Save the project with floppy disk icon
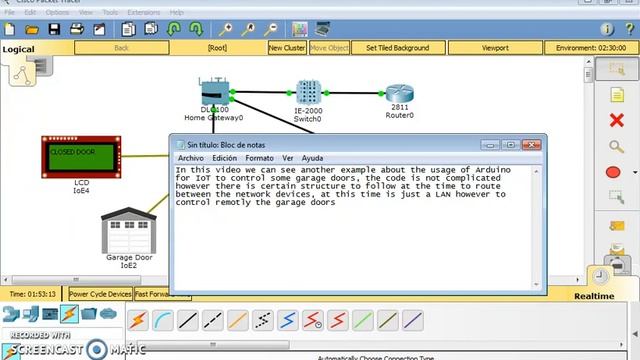The image size is (640, 360). [x=54, y=29]
